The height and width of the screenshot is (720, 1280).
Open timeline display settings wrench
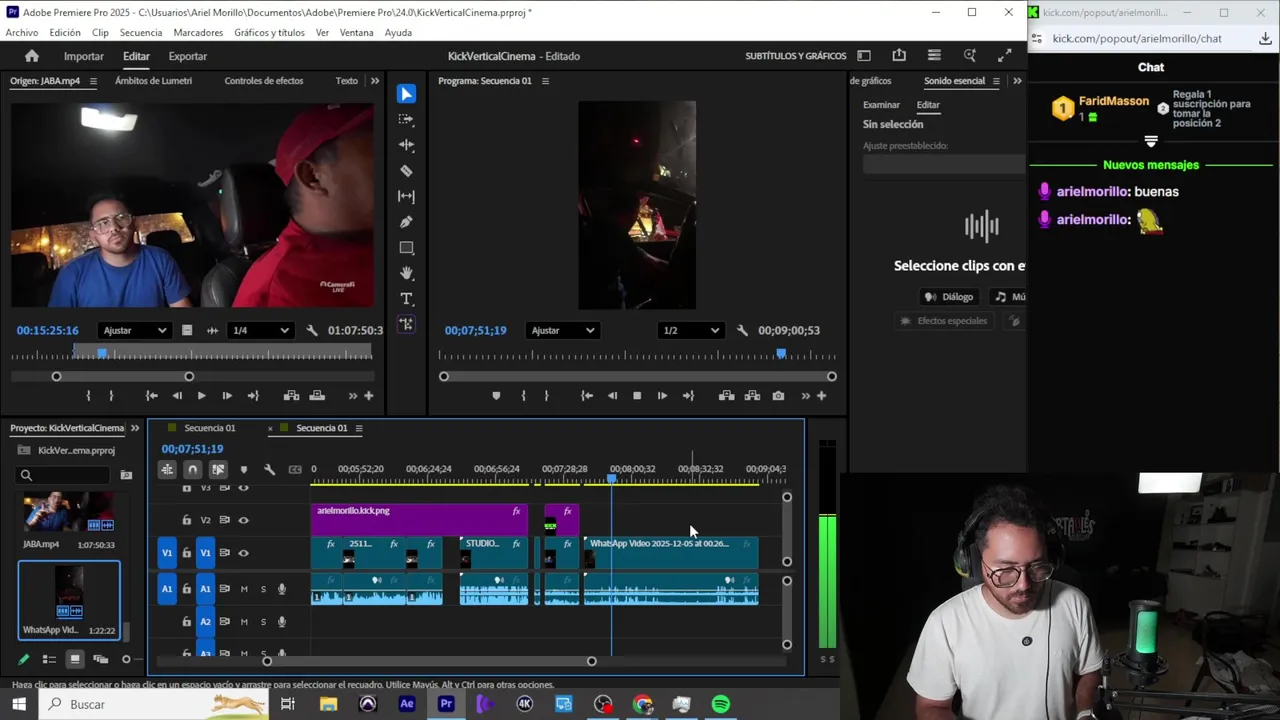[269, 469]
